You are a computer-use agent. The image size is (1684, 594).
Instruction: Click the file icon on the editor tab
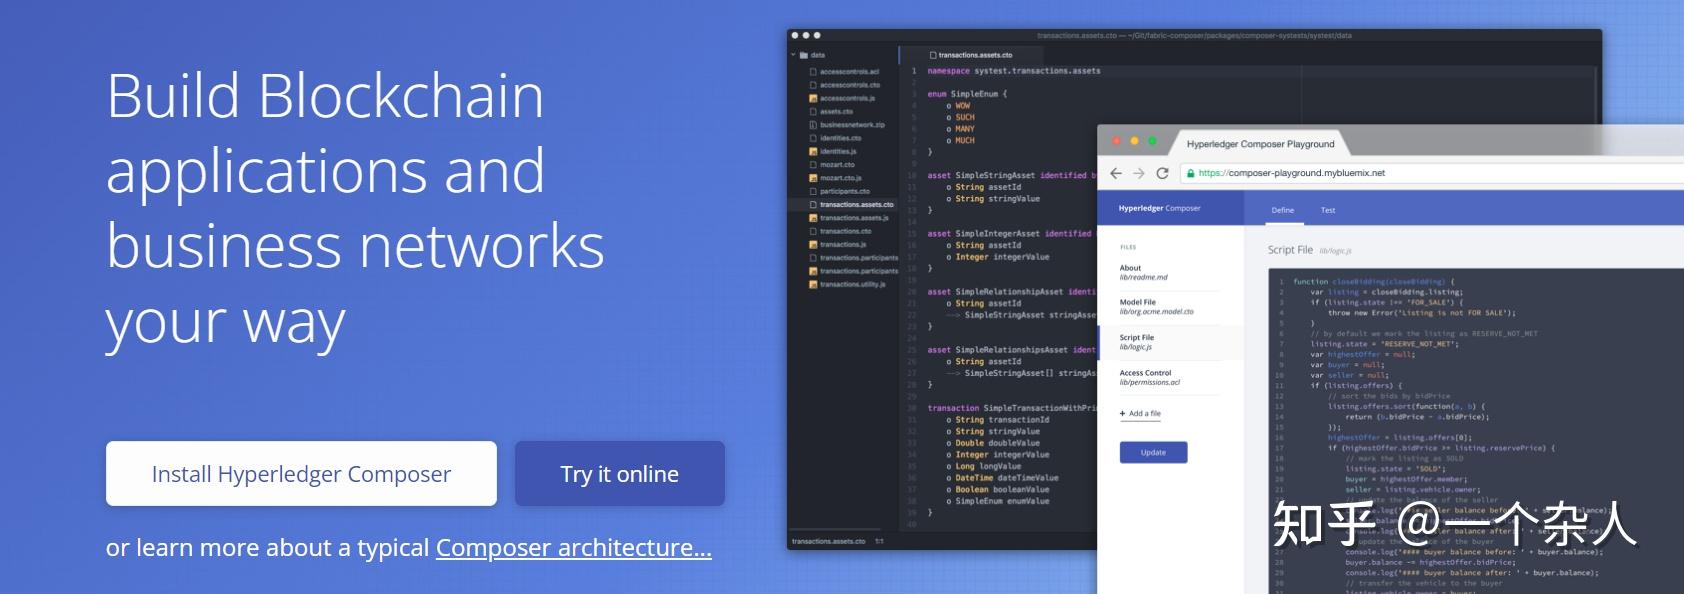click(933, 55)
